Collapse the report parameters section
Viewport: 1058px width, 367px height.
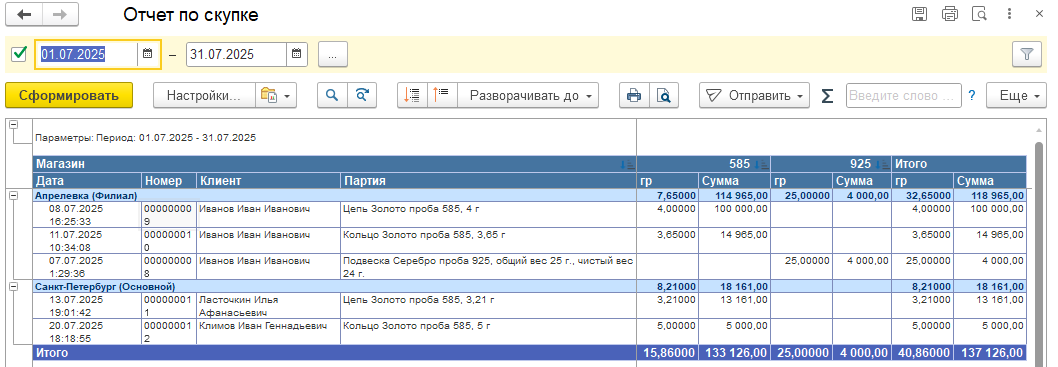coord(13,125)
